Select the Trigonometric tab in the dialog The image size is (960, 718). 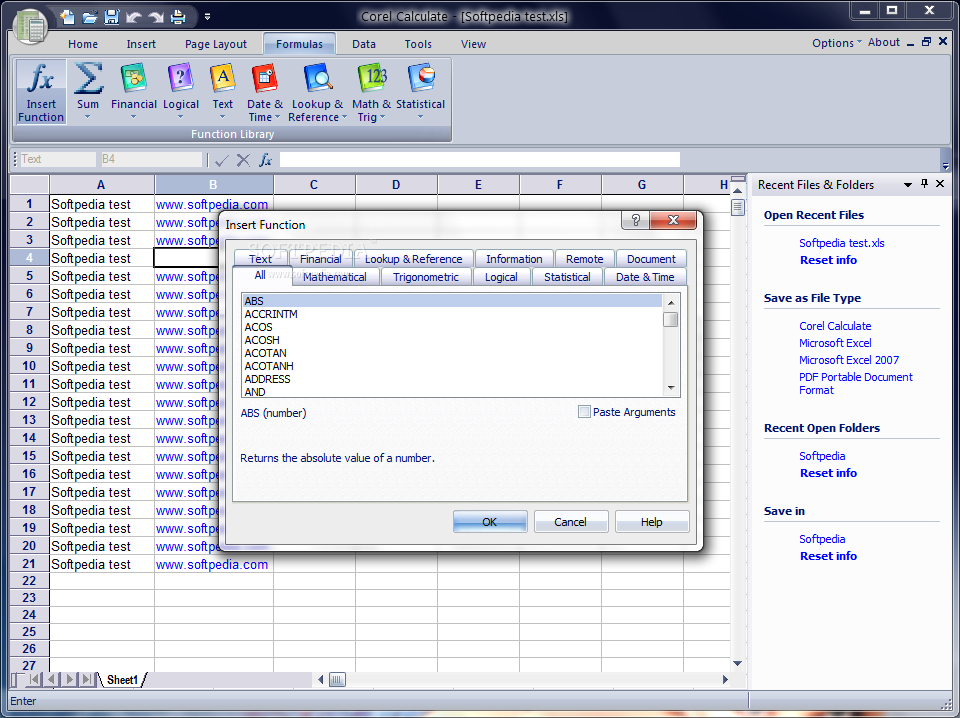coord(426,277)
